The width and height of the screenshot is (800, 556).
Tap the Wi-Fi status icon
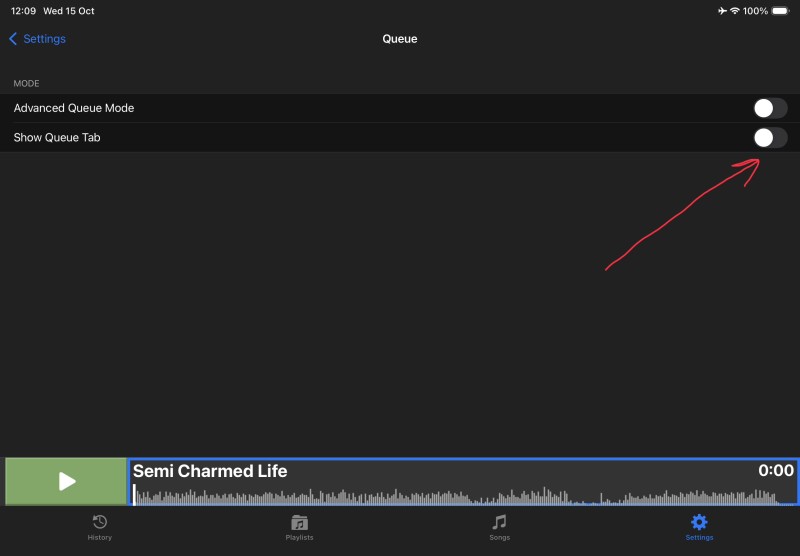click(735, 11)
